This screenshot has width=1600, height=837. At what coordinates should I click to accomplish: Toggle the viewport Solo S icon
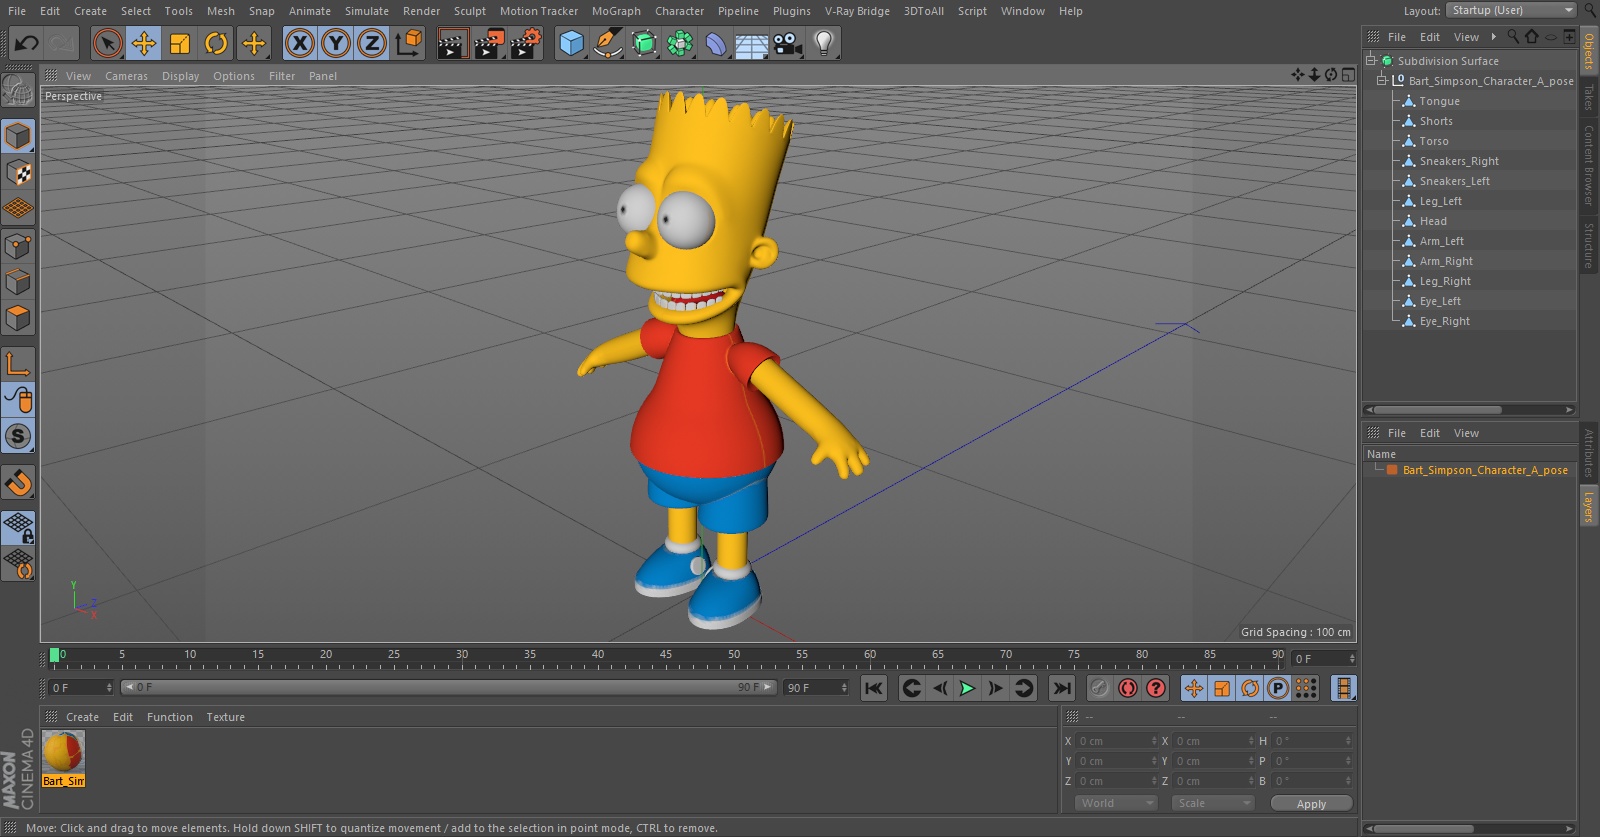click(x=18, y=436)
